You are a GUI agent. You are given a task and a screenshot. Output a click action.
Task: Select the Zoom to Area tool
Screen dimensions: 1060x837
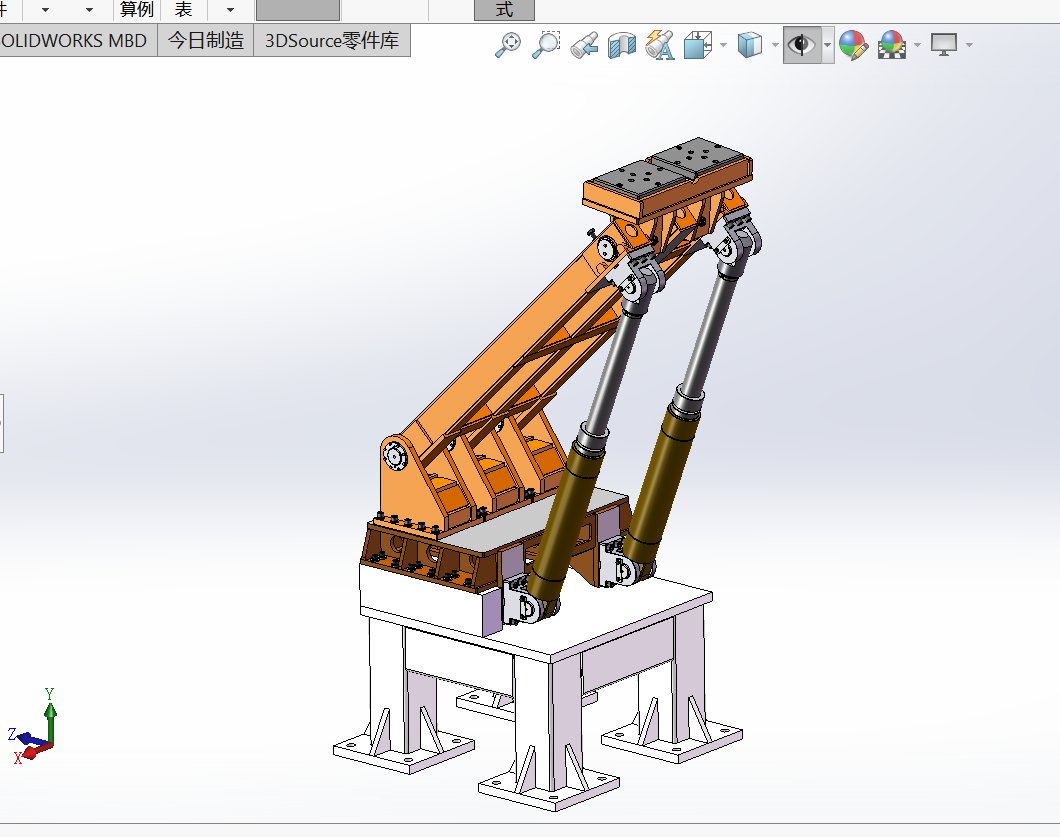click(x=546, y=45)
